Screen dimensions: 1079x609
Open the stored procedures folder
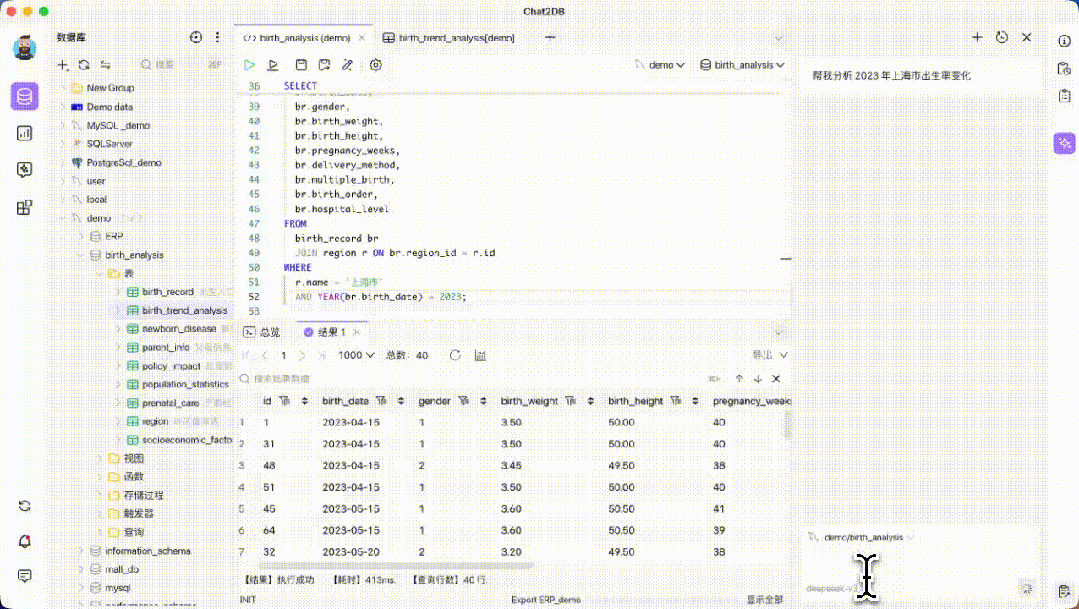tap(143, 495)
